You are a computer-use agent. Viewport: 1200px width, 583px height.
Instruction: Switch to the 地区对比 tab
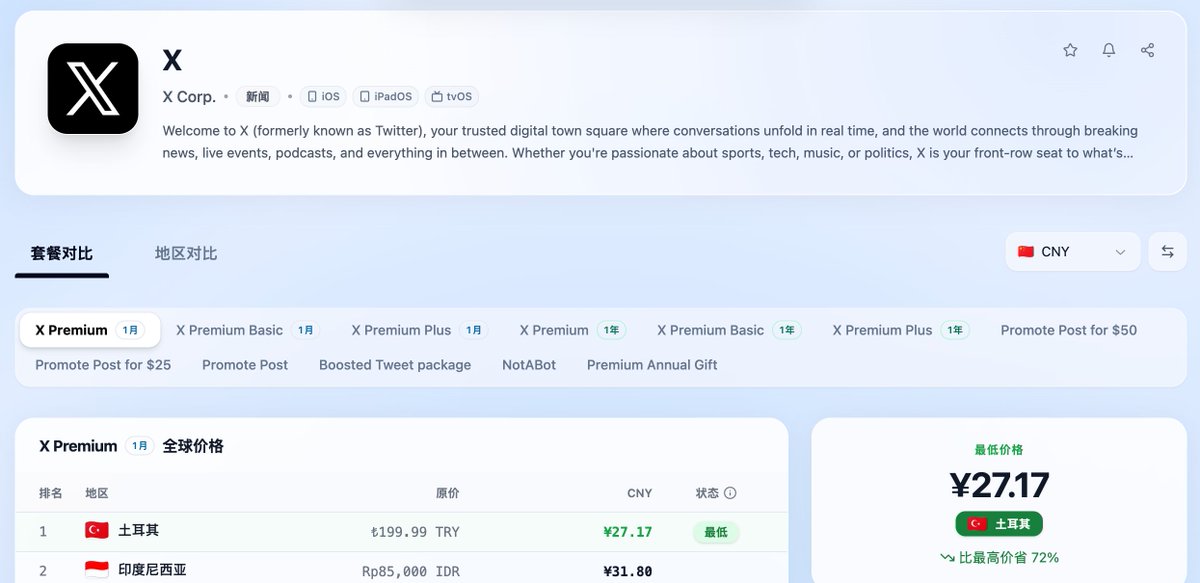186,253
